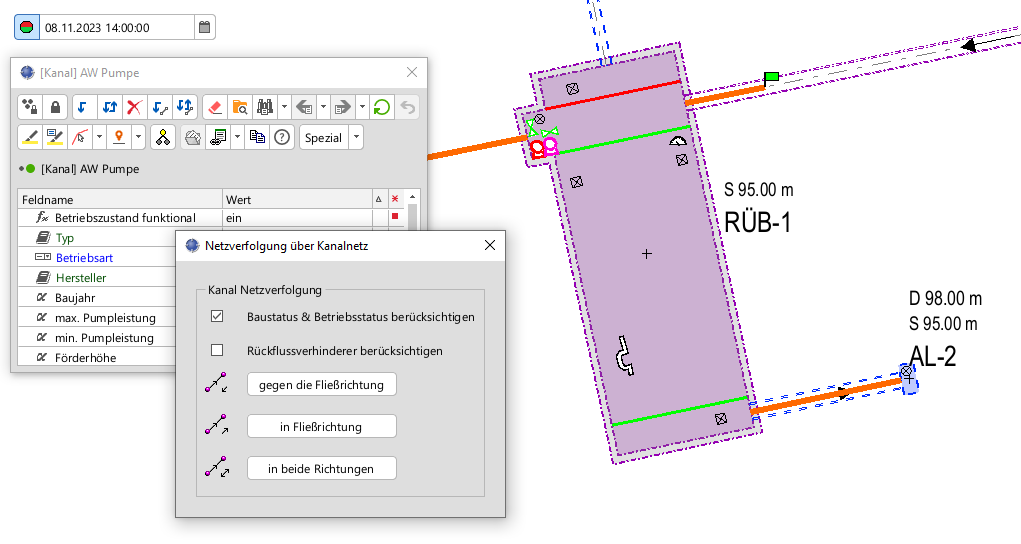Image resolution: width=1021 pixels, height=544 pixels.
Task: Click the RÜB-1 label on map
Action: tap(757, 223)
